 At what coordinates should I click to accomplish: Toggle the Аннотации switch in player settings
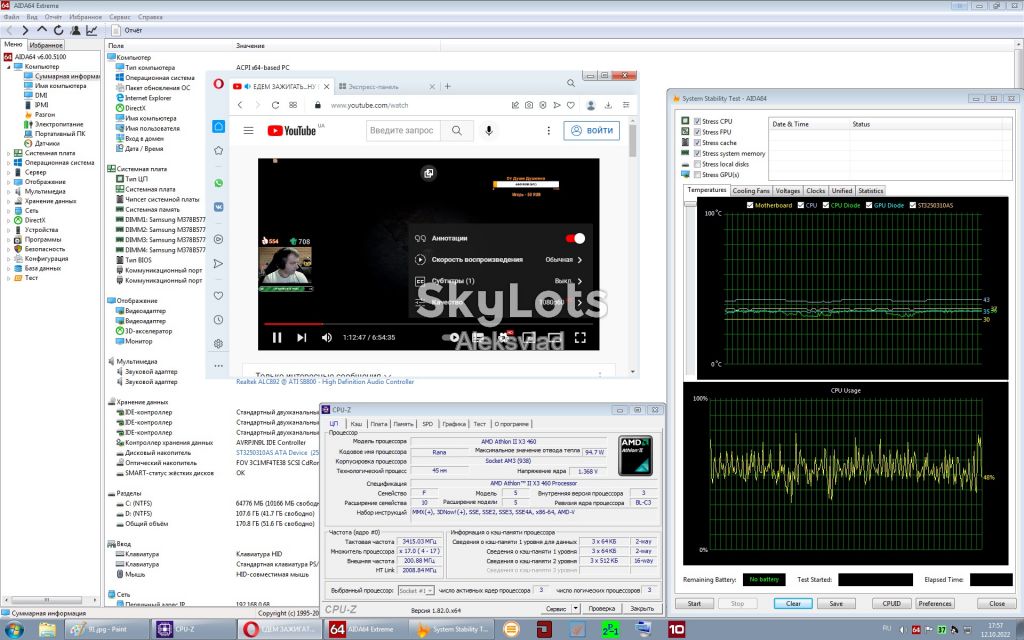[575, 238]
